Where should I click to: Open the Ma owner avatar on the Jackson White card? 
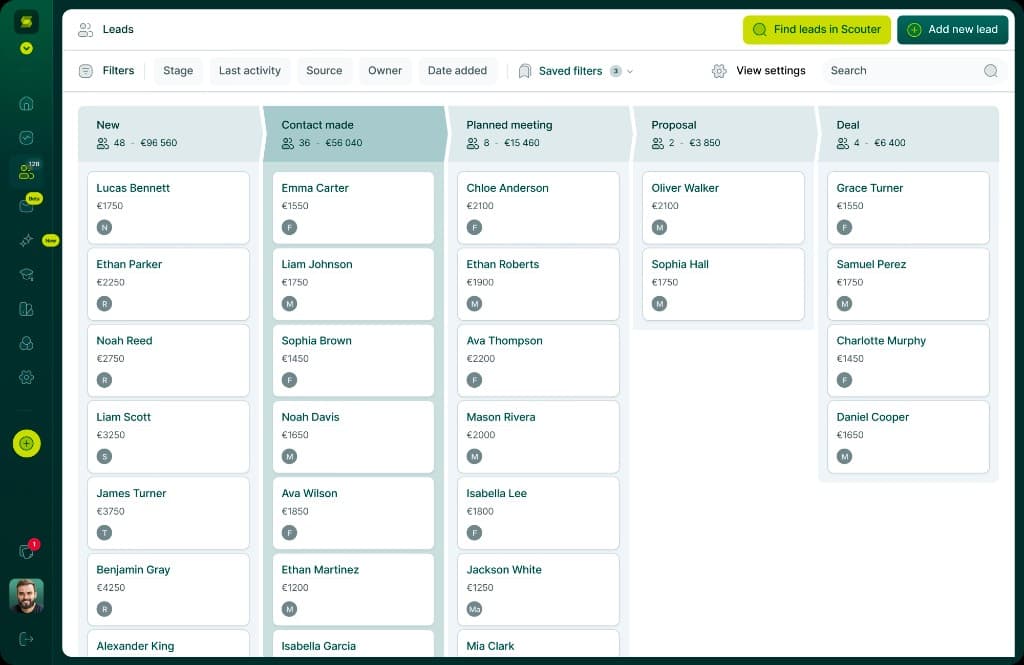(x=475, y=609)
